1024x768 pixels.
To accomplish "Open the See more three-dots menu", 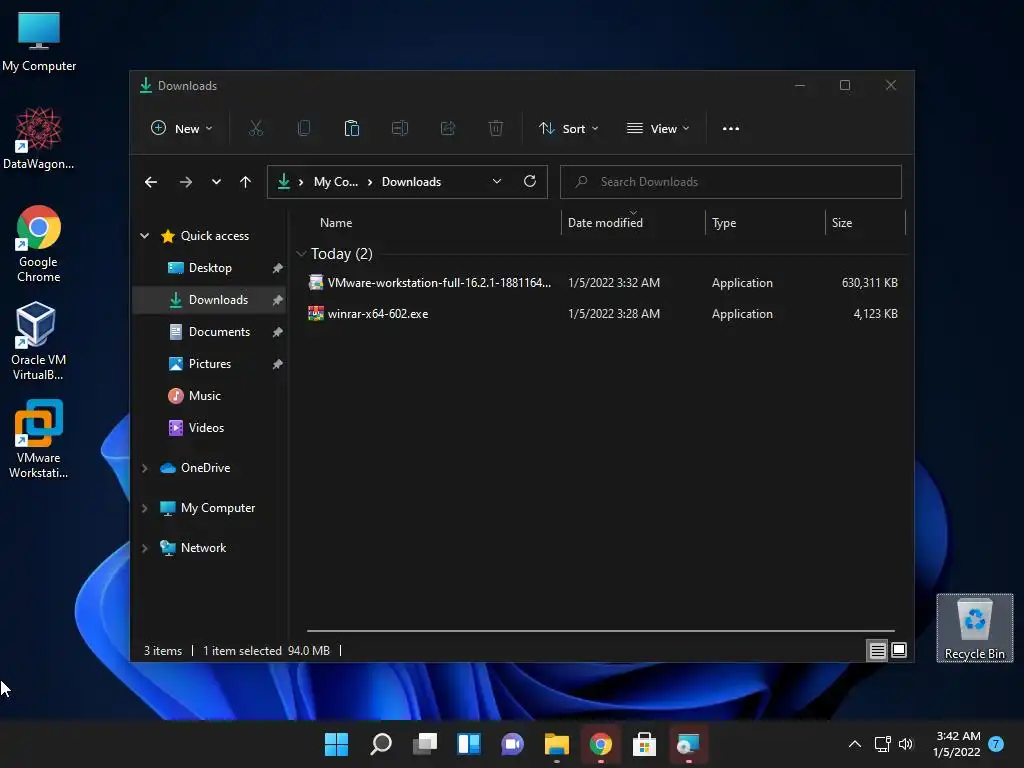I will [x=731, y=129].
